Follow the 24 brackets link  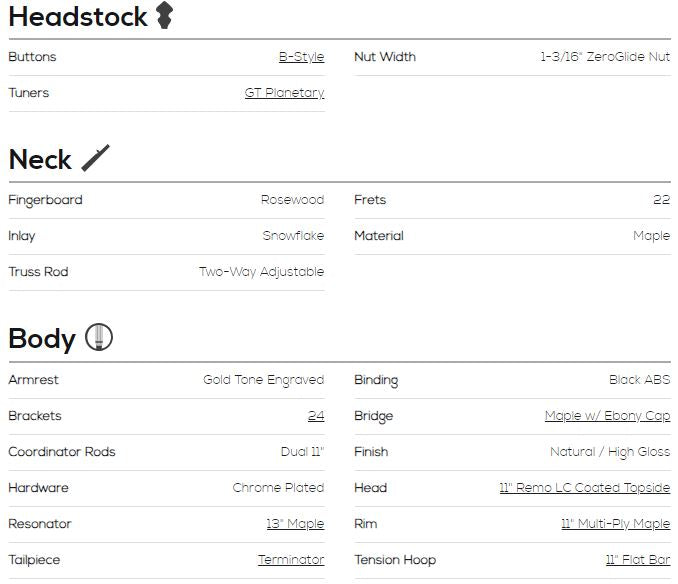pyautogui.click(x=316, y=415)
